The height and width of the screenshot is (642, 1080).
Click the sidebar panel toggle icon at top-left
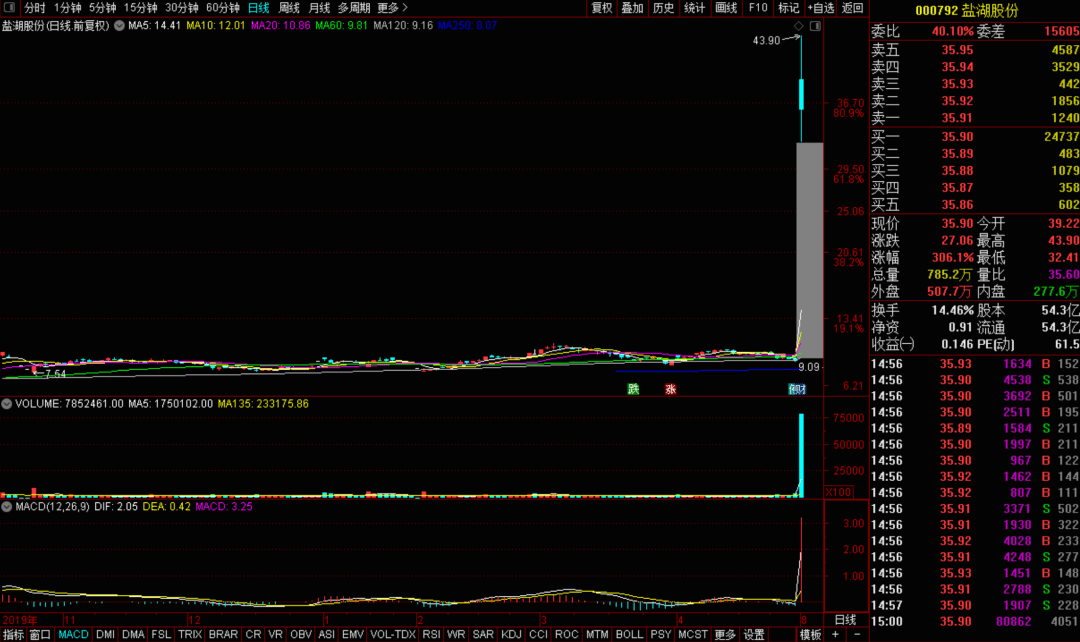pos(10,8)
